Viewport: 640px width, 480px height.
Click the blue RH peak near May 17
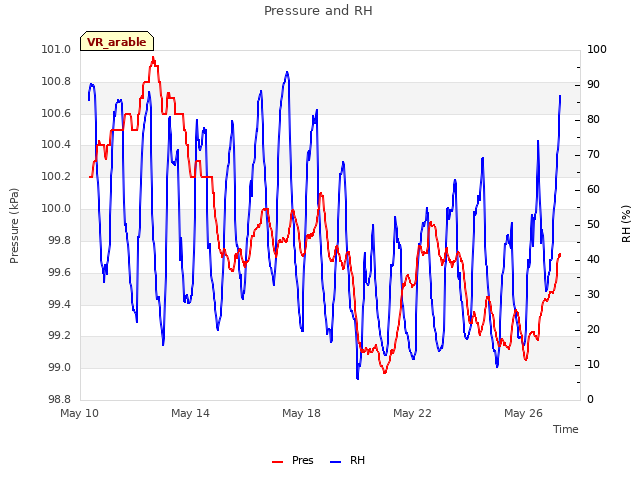287,73
